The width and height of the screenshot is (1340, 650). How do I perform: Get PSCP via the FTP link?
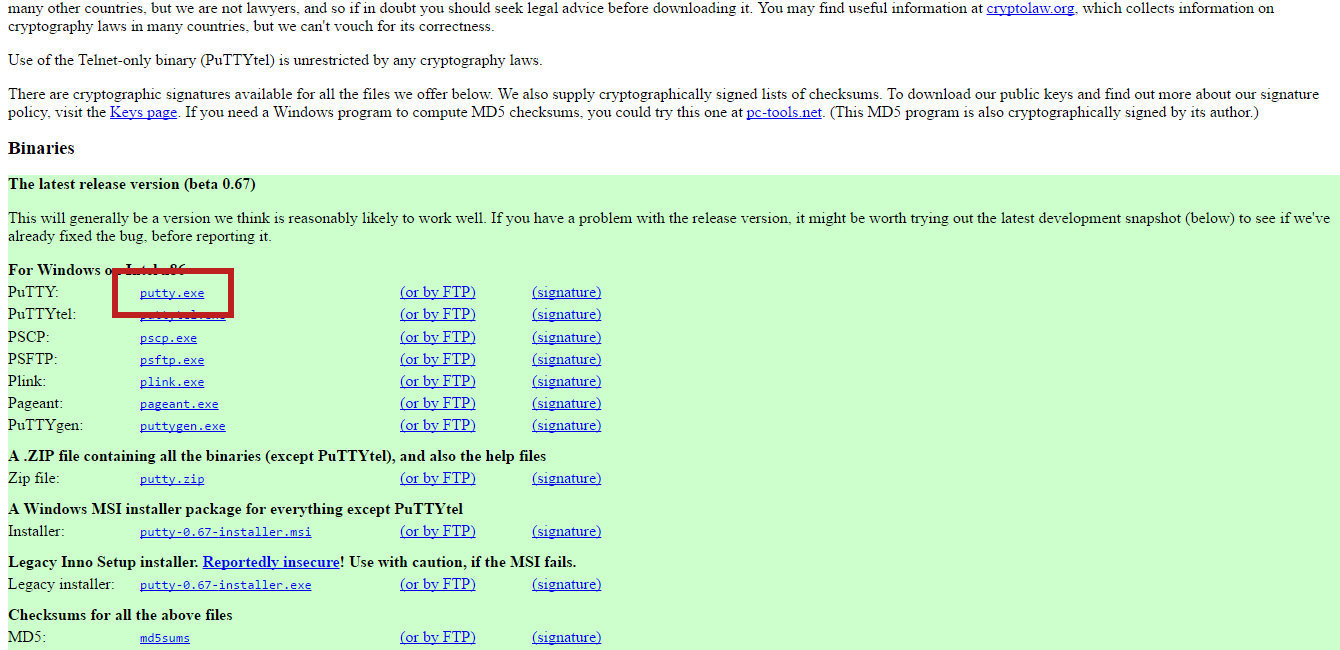(438, 337)
